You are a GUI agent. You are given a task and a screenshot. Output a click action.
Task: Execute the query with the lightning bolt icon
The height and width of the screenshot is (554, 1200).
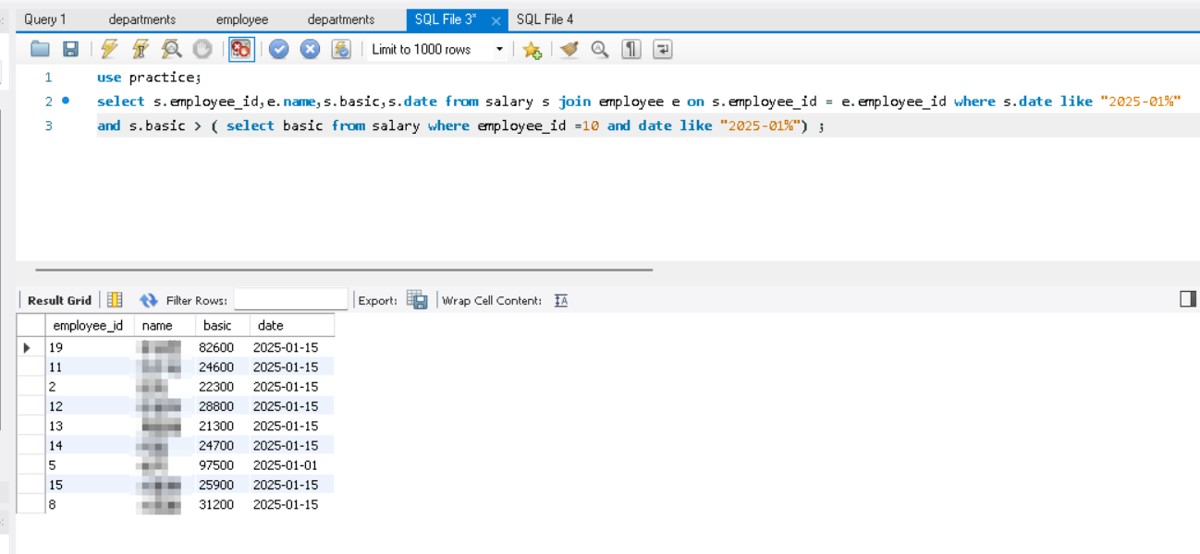pos(109,49)
